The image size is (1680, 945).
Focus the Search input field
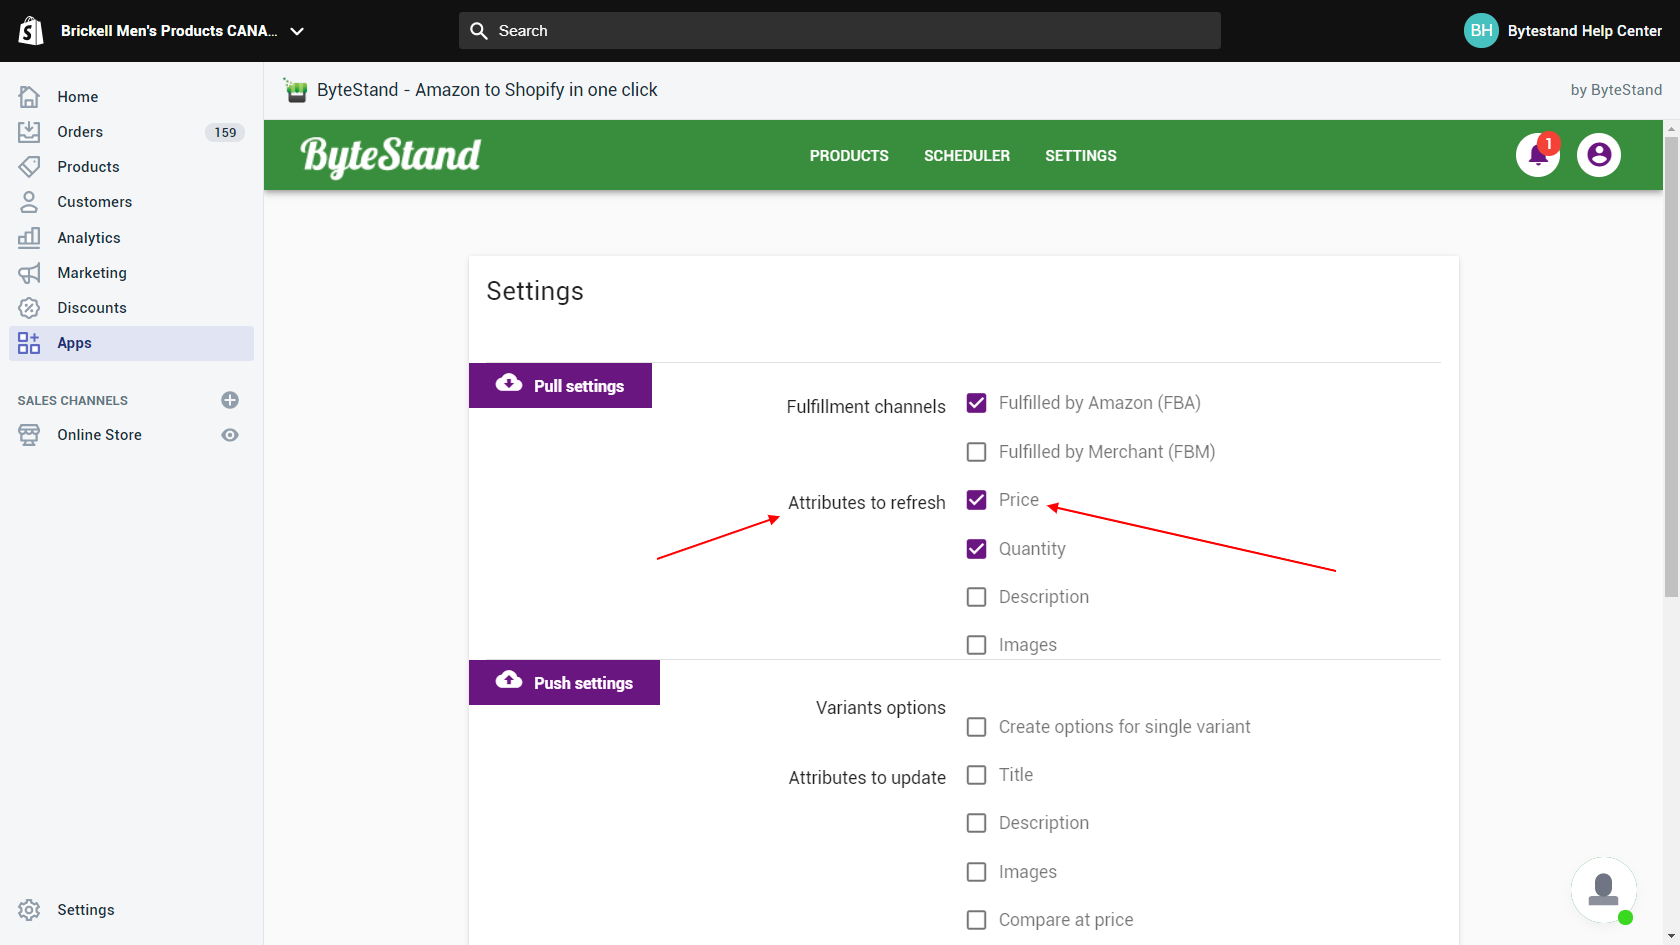[840, 31]
